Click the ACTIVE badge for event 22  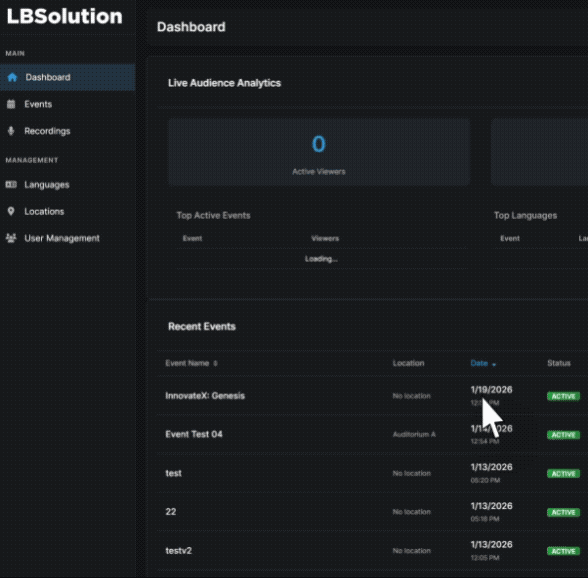tap(563, 512)
